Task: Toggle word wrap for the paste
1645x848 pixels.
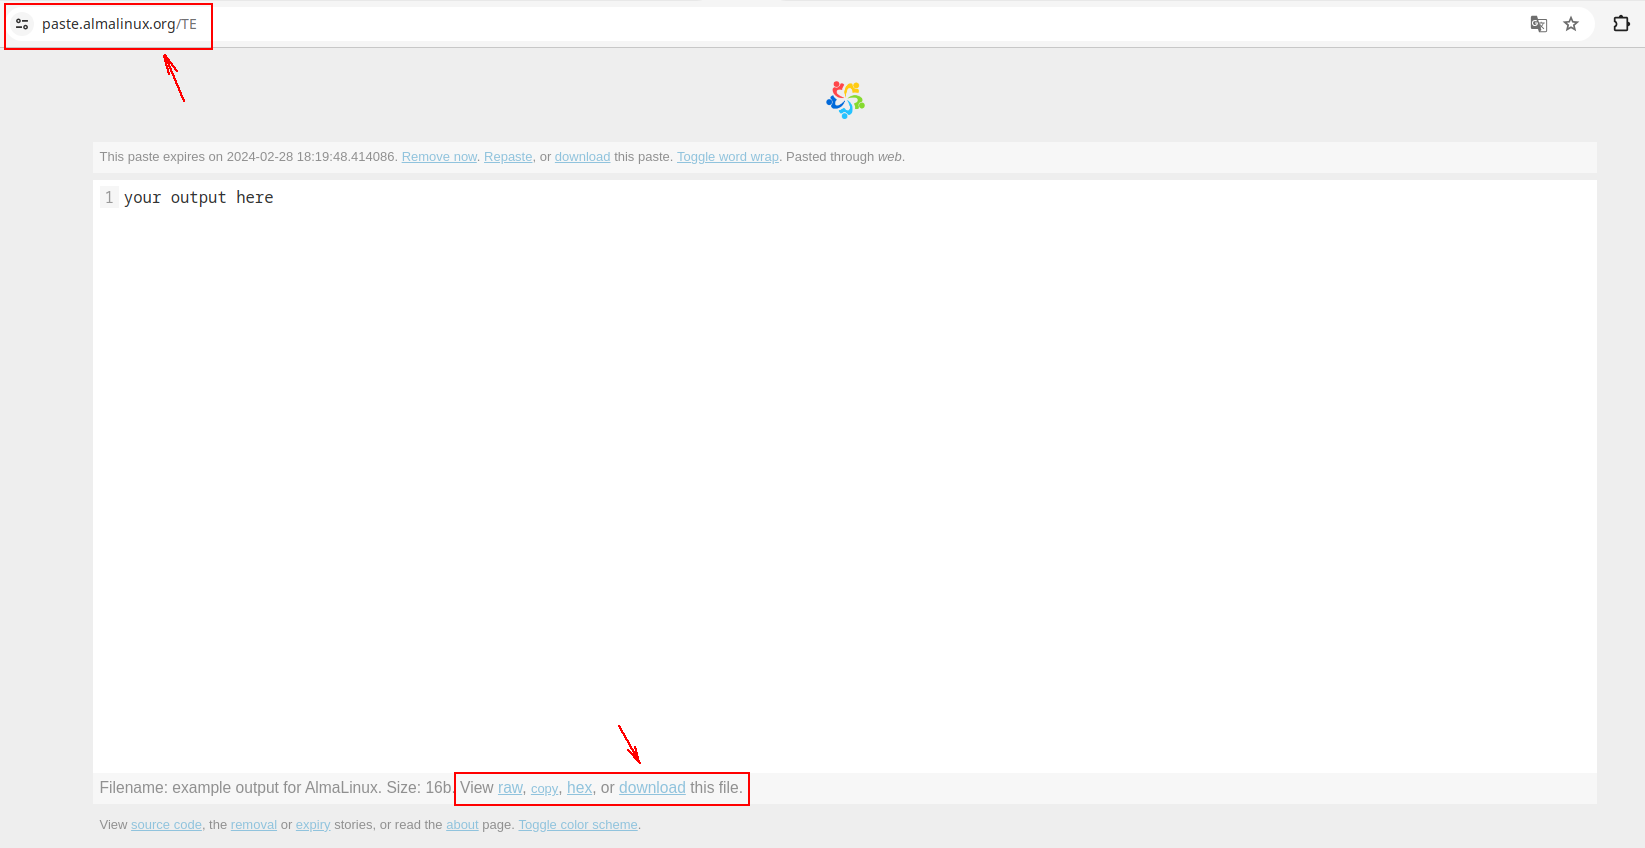Action: (727, 157)
